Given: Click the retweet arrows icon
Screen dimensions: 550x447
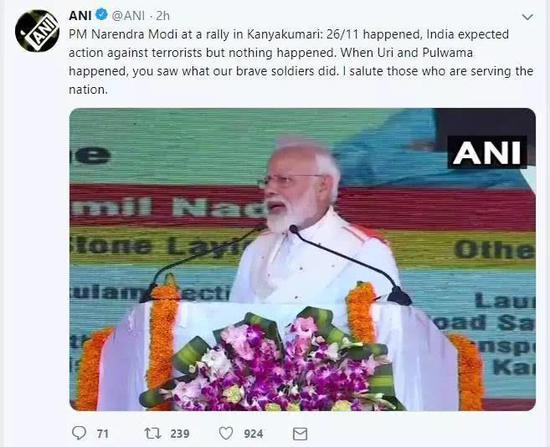Looking at the screenshot, I should click(x=153, y=433).
